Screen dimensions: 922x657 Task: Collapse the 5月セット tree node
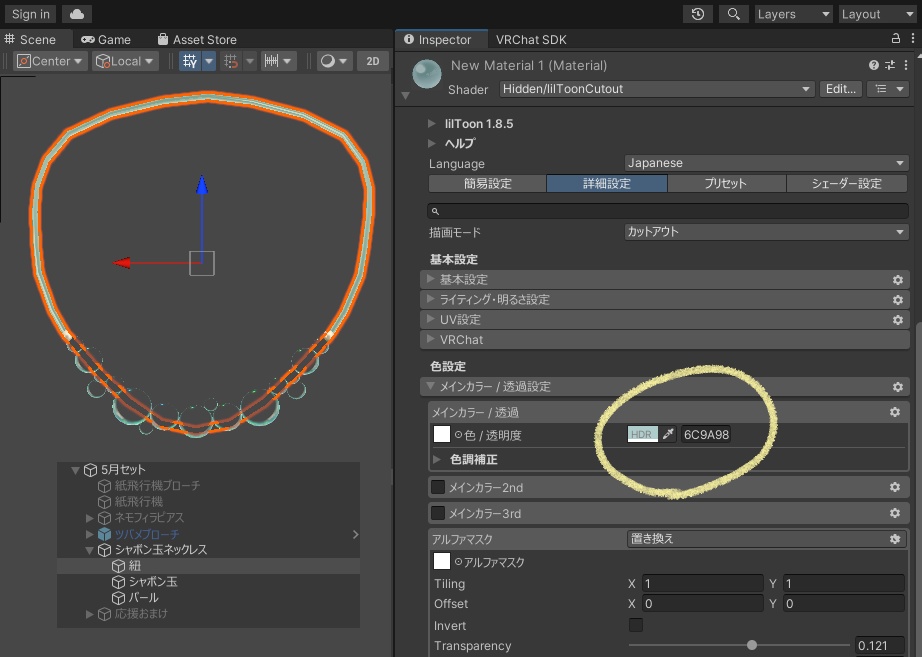point(75,470)
